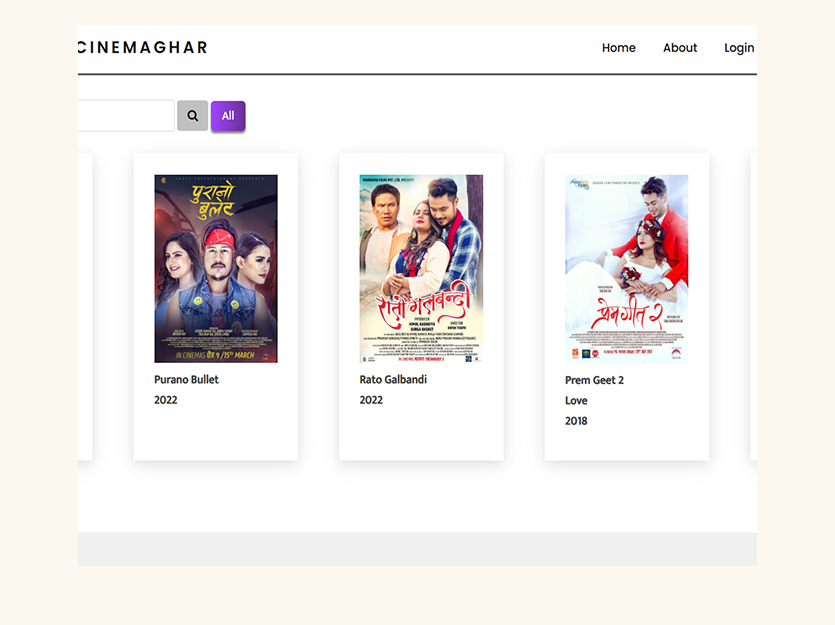Screen dimensions: 835x625
Task: Click the magnifying glass search icon
Action: pyautogui.click(x=192, y=116)
